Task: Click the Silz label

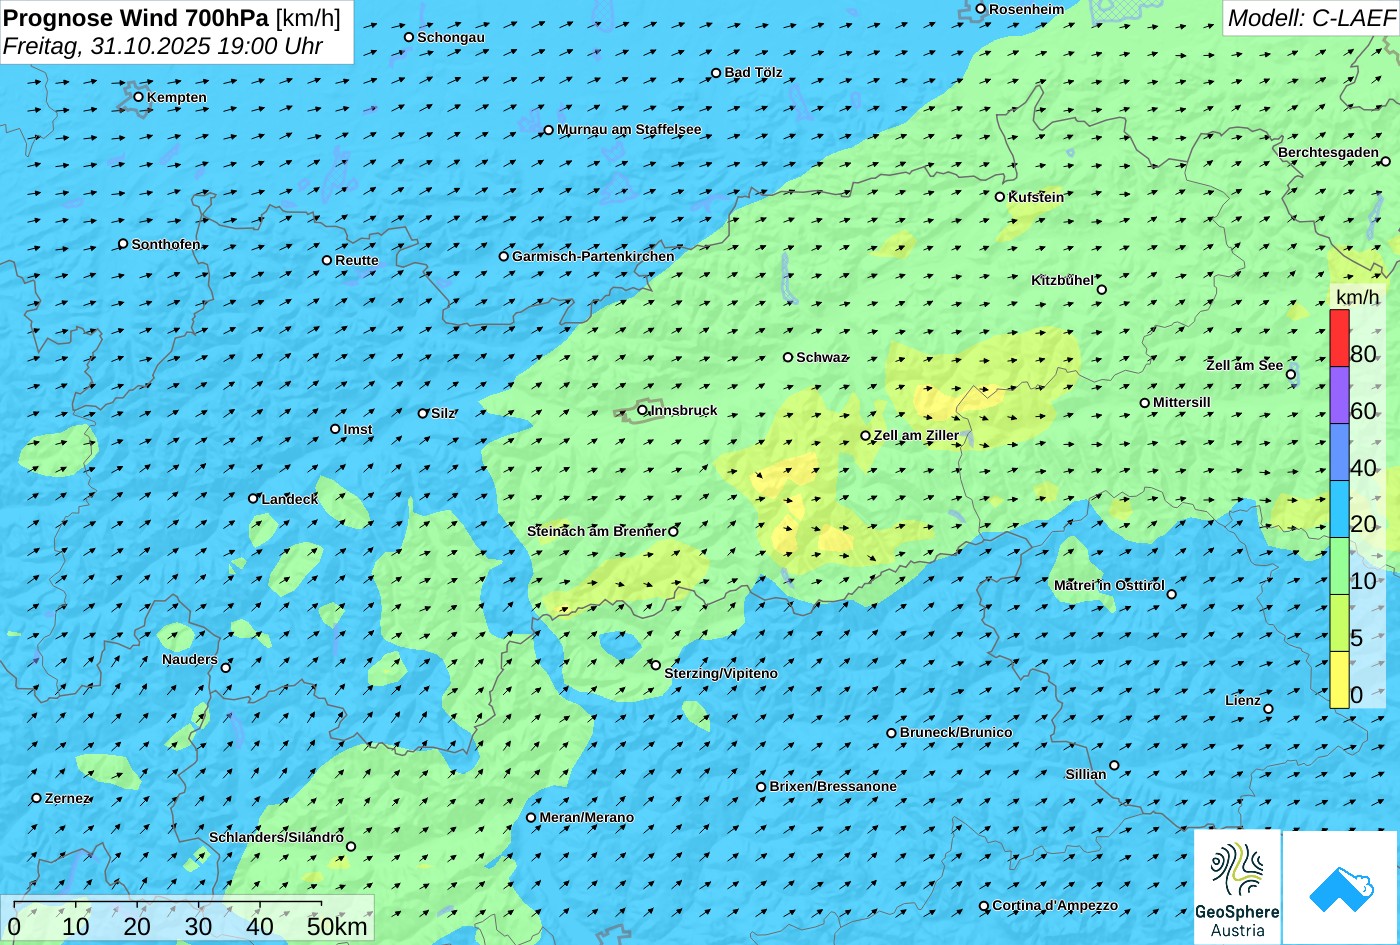Action: pos(443,413)
